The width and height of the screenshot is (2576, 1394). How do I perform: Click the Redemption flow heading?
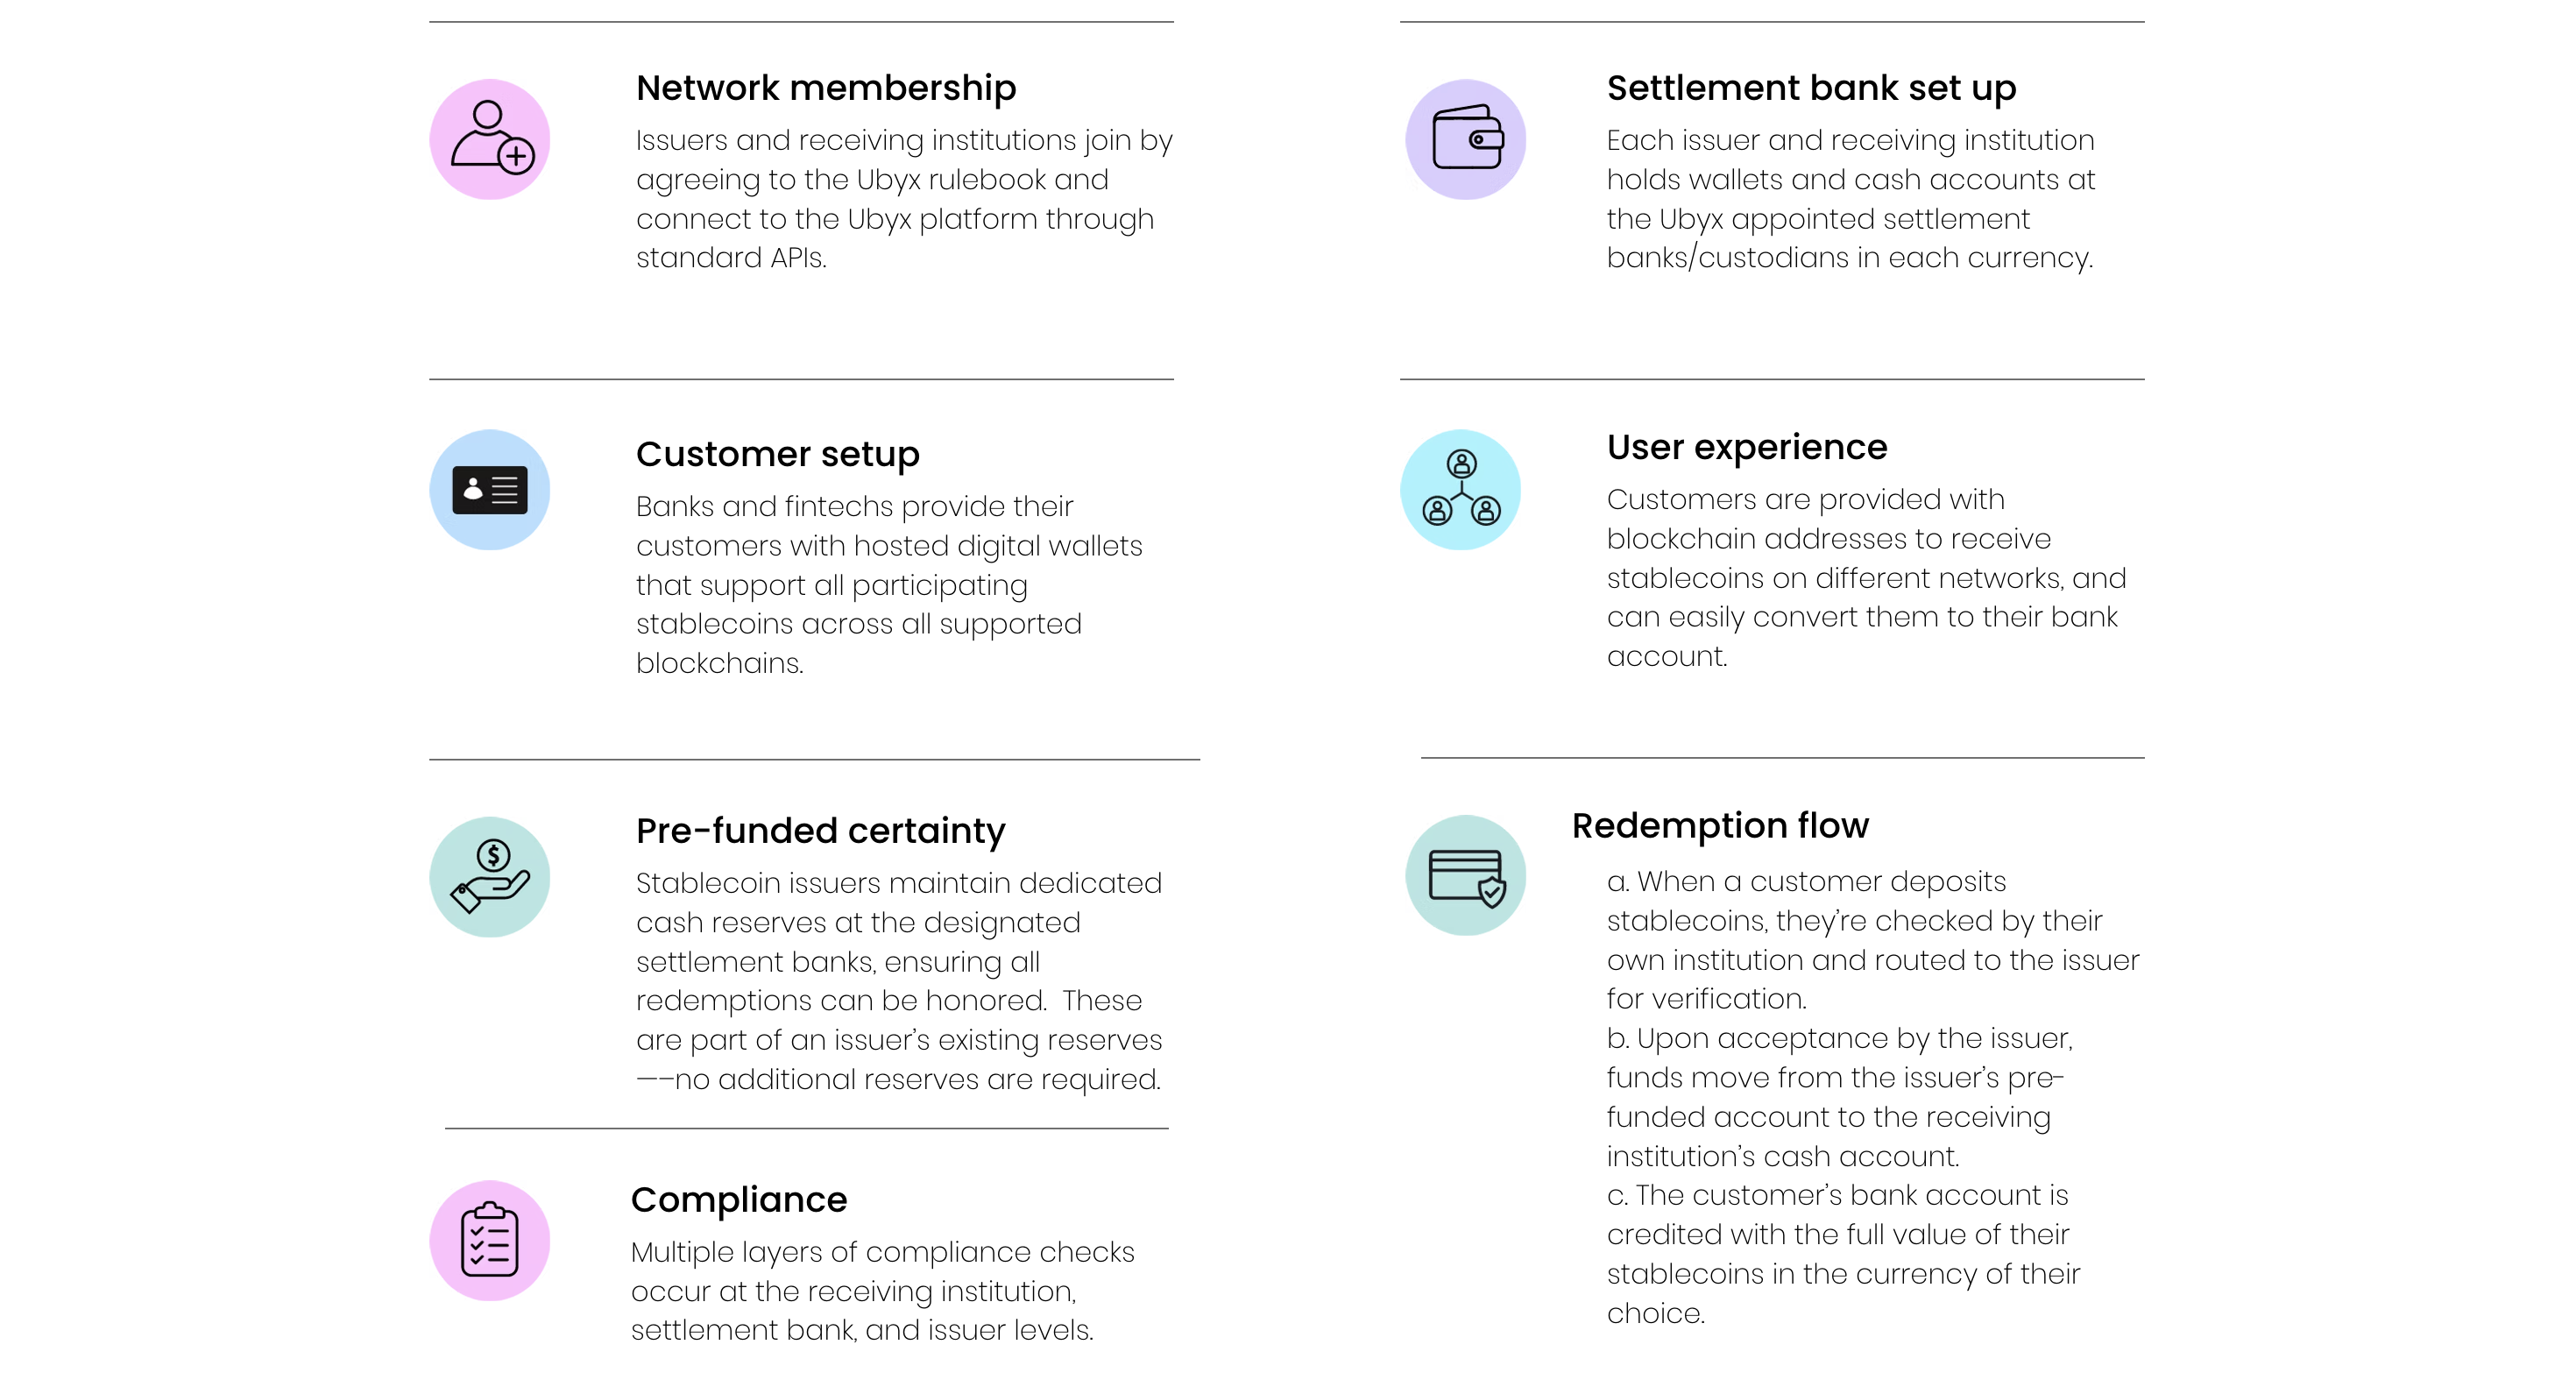[1720, 826]
